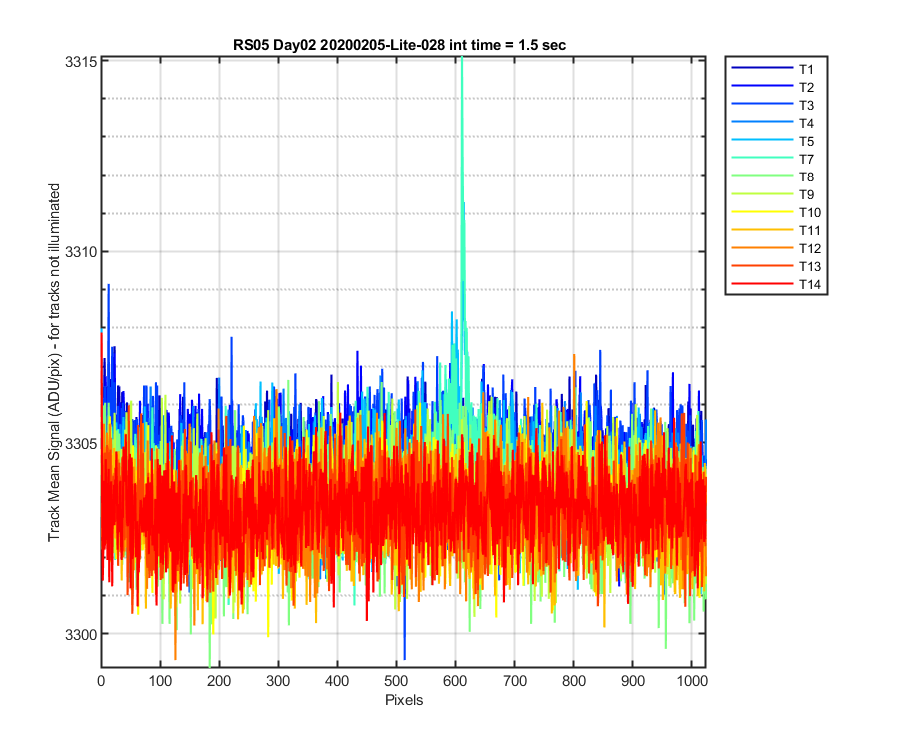900x750 pixels.
Task: Click x-axis tick label 500
Action: (x=396, y=681)
